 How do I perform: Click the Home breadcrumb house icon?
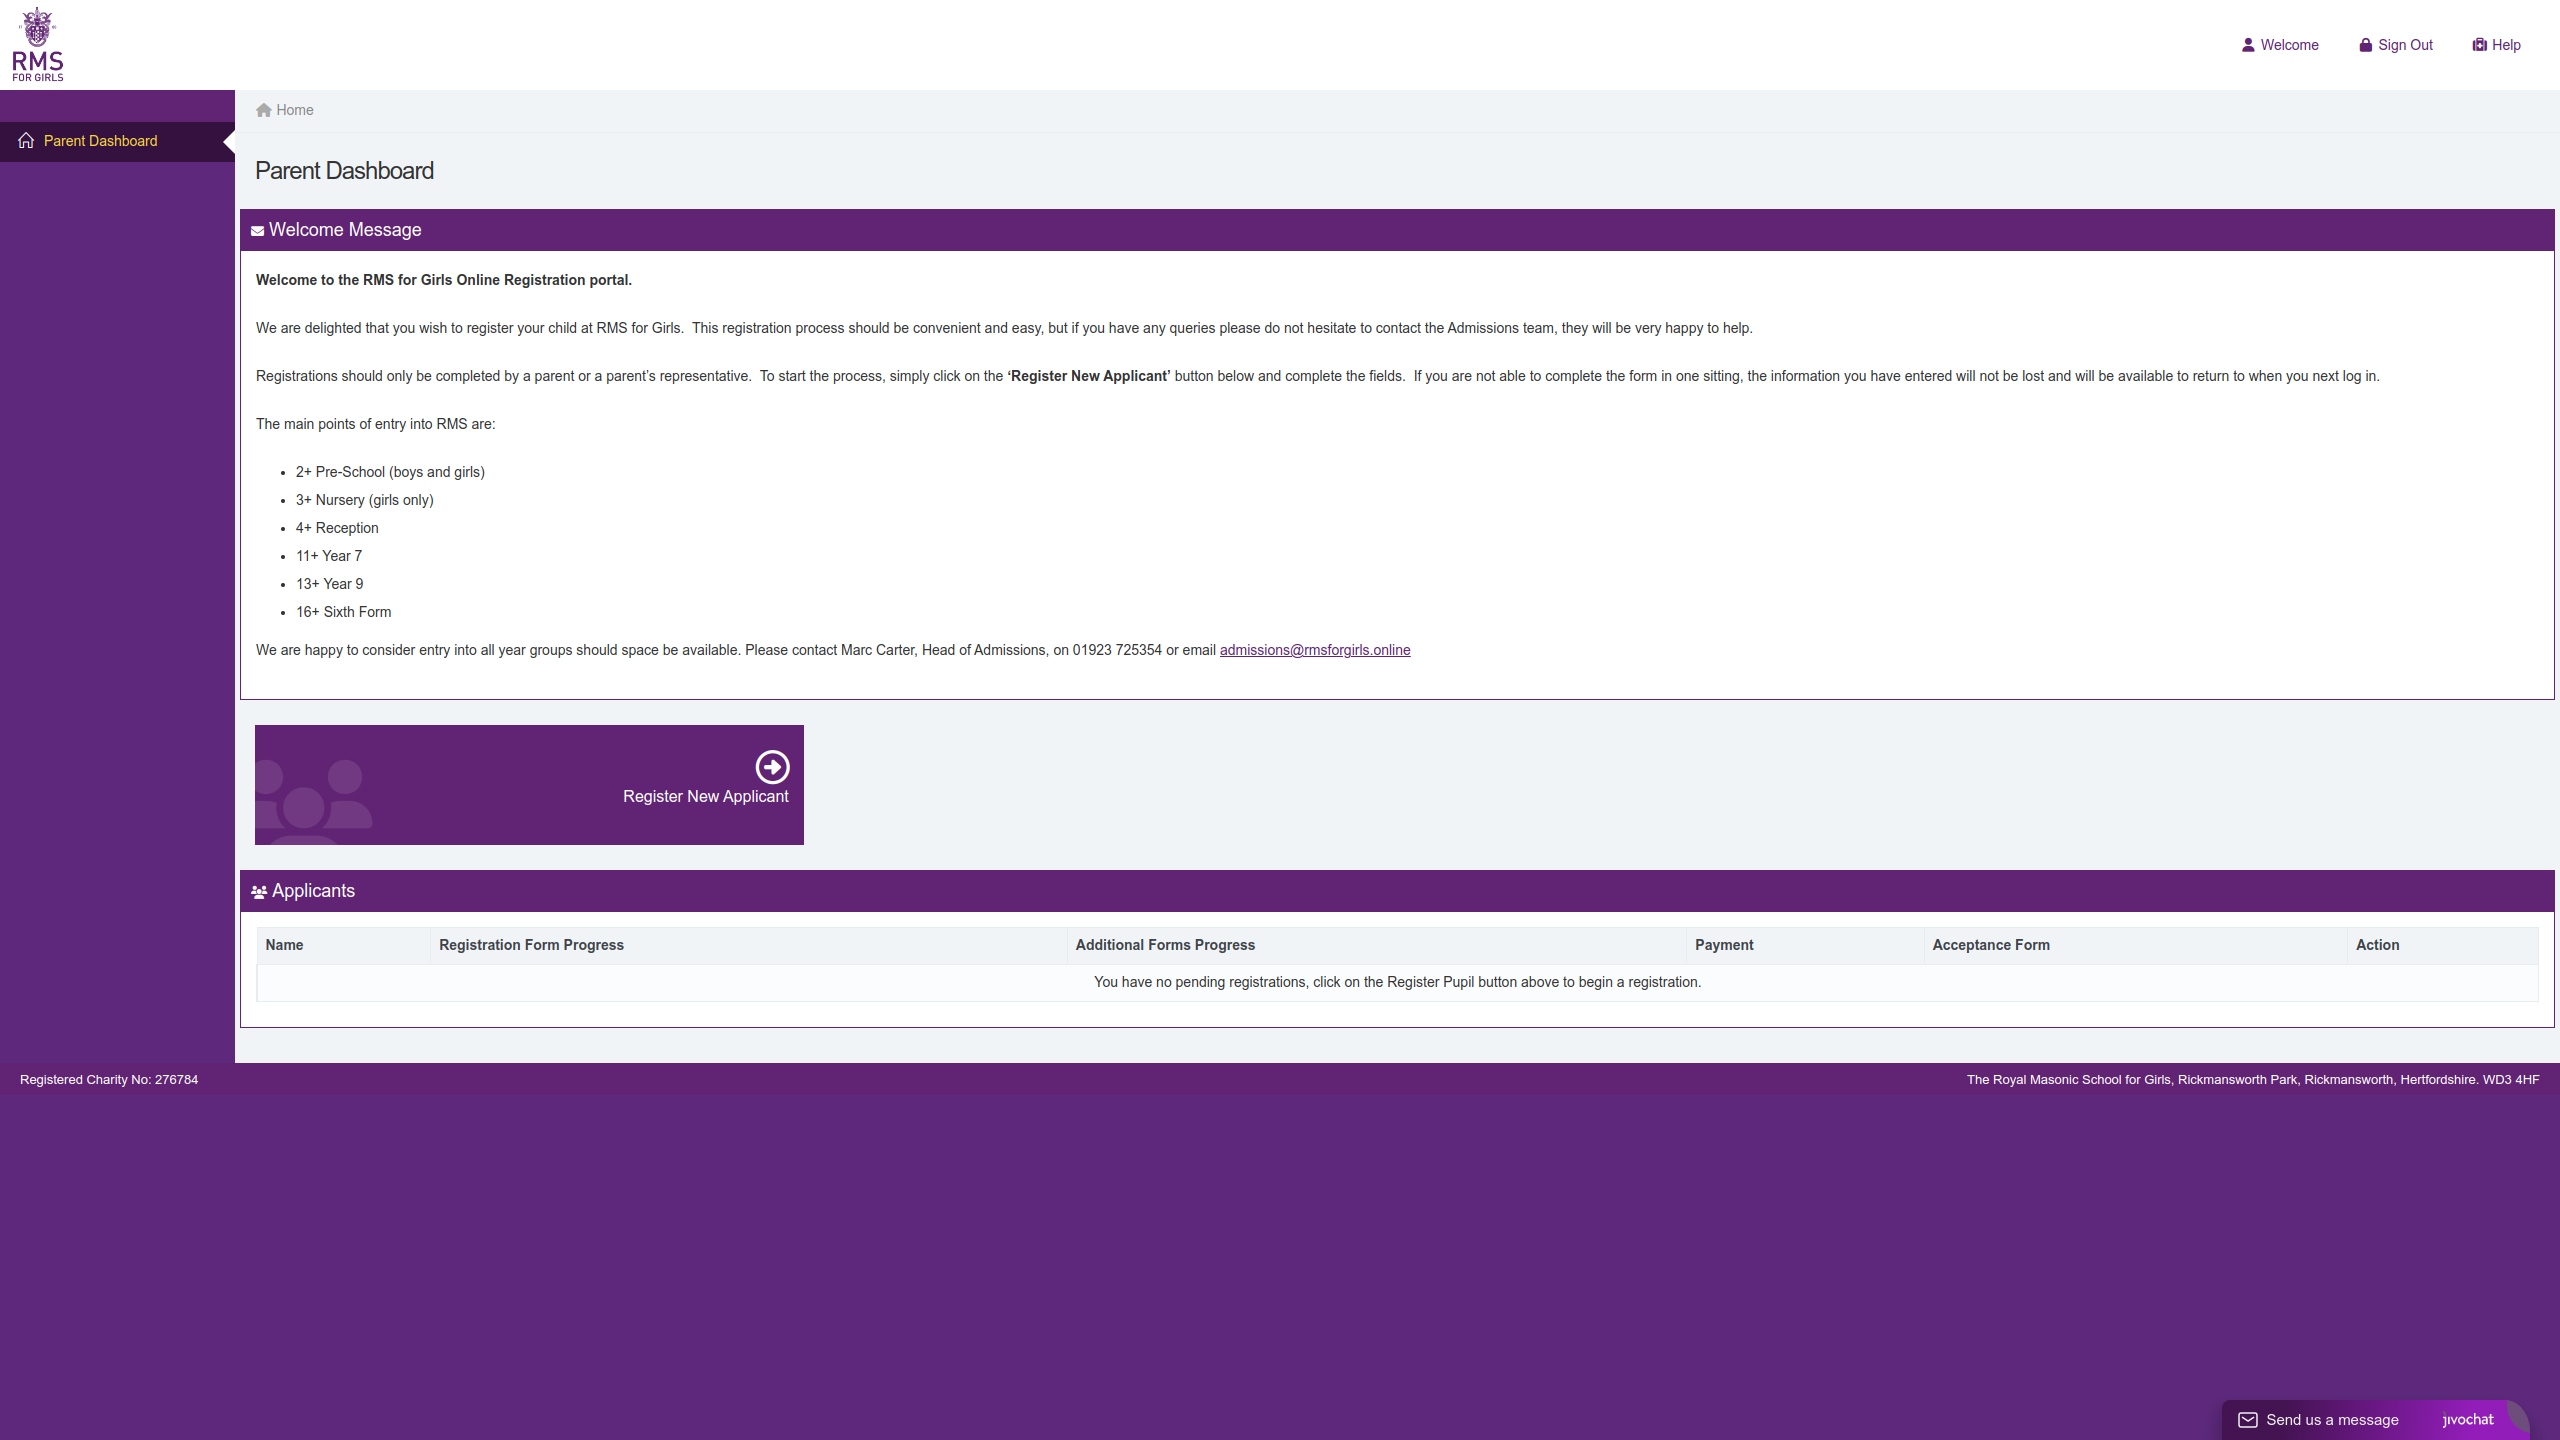pos(264,110)
